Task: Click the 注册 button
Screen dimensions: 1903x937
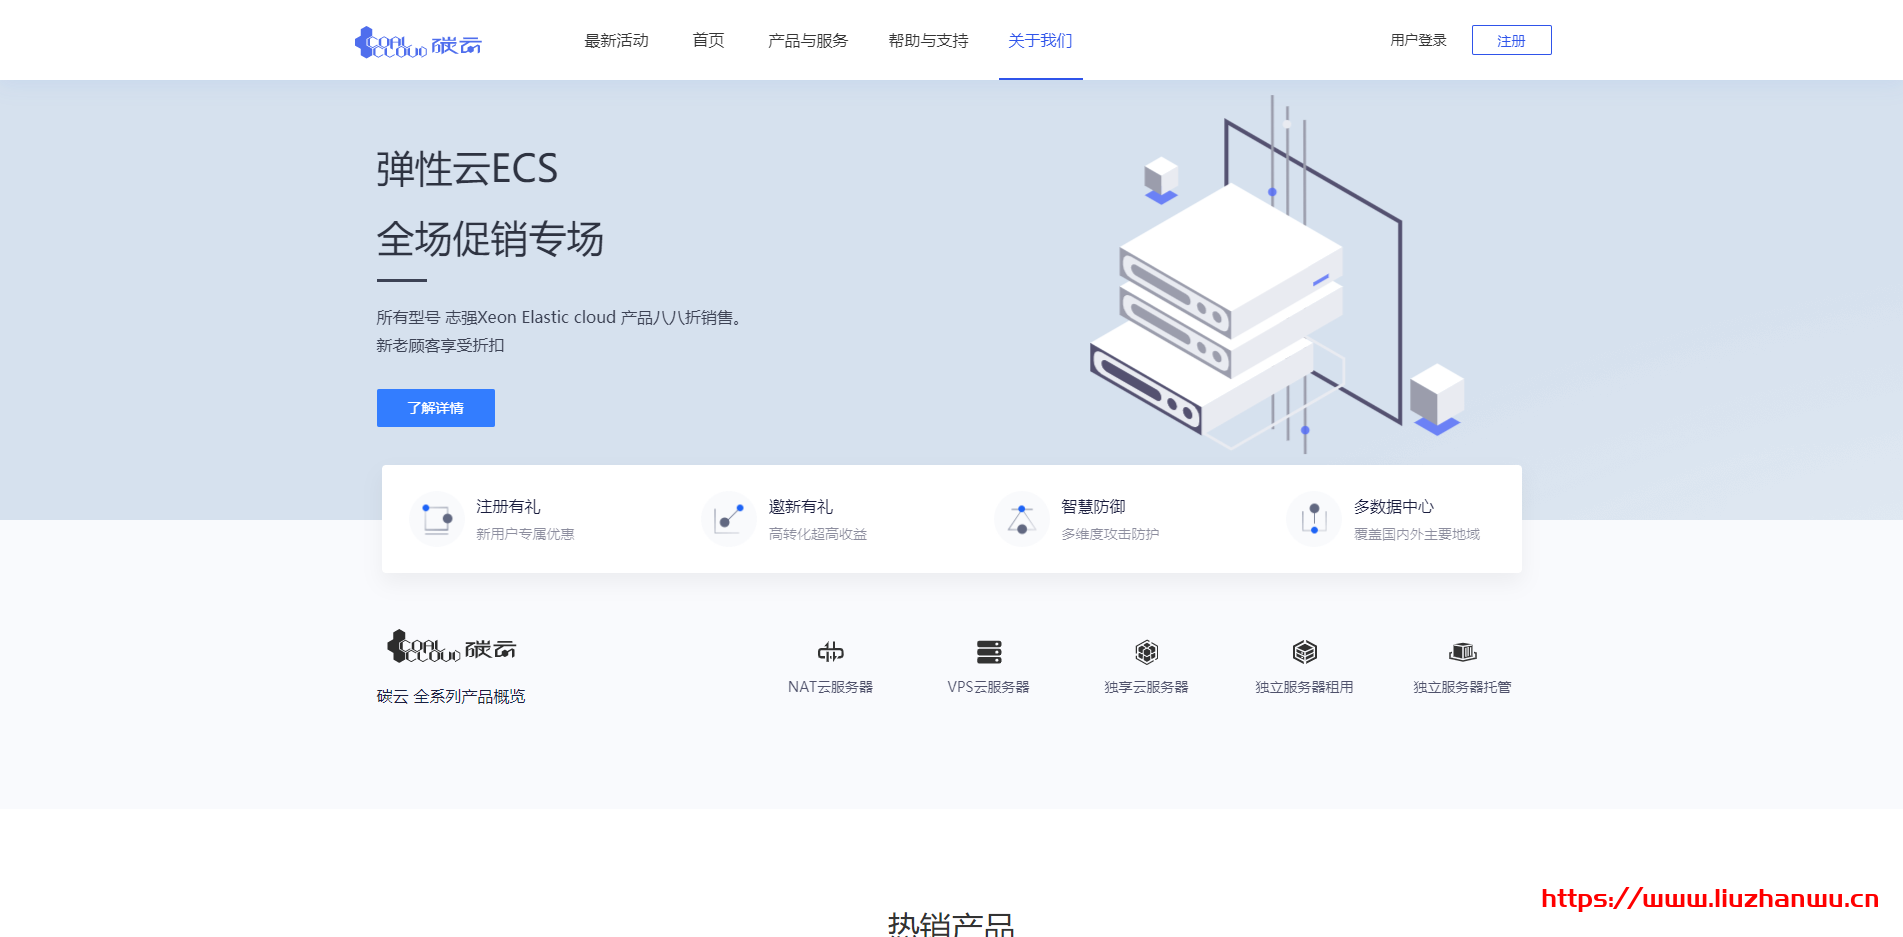Action: tap(1510, 40)
